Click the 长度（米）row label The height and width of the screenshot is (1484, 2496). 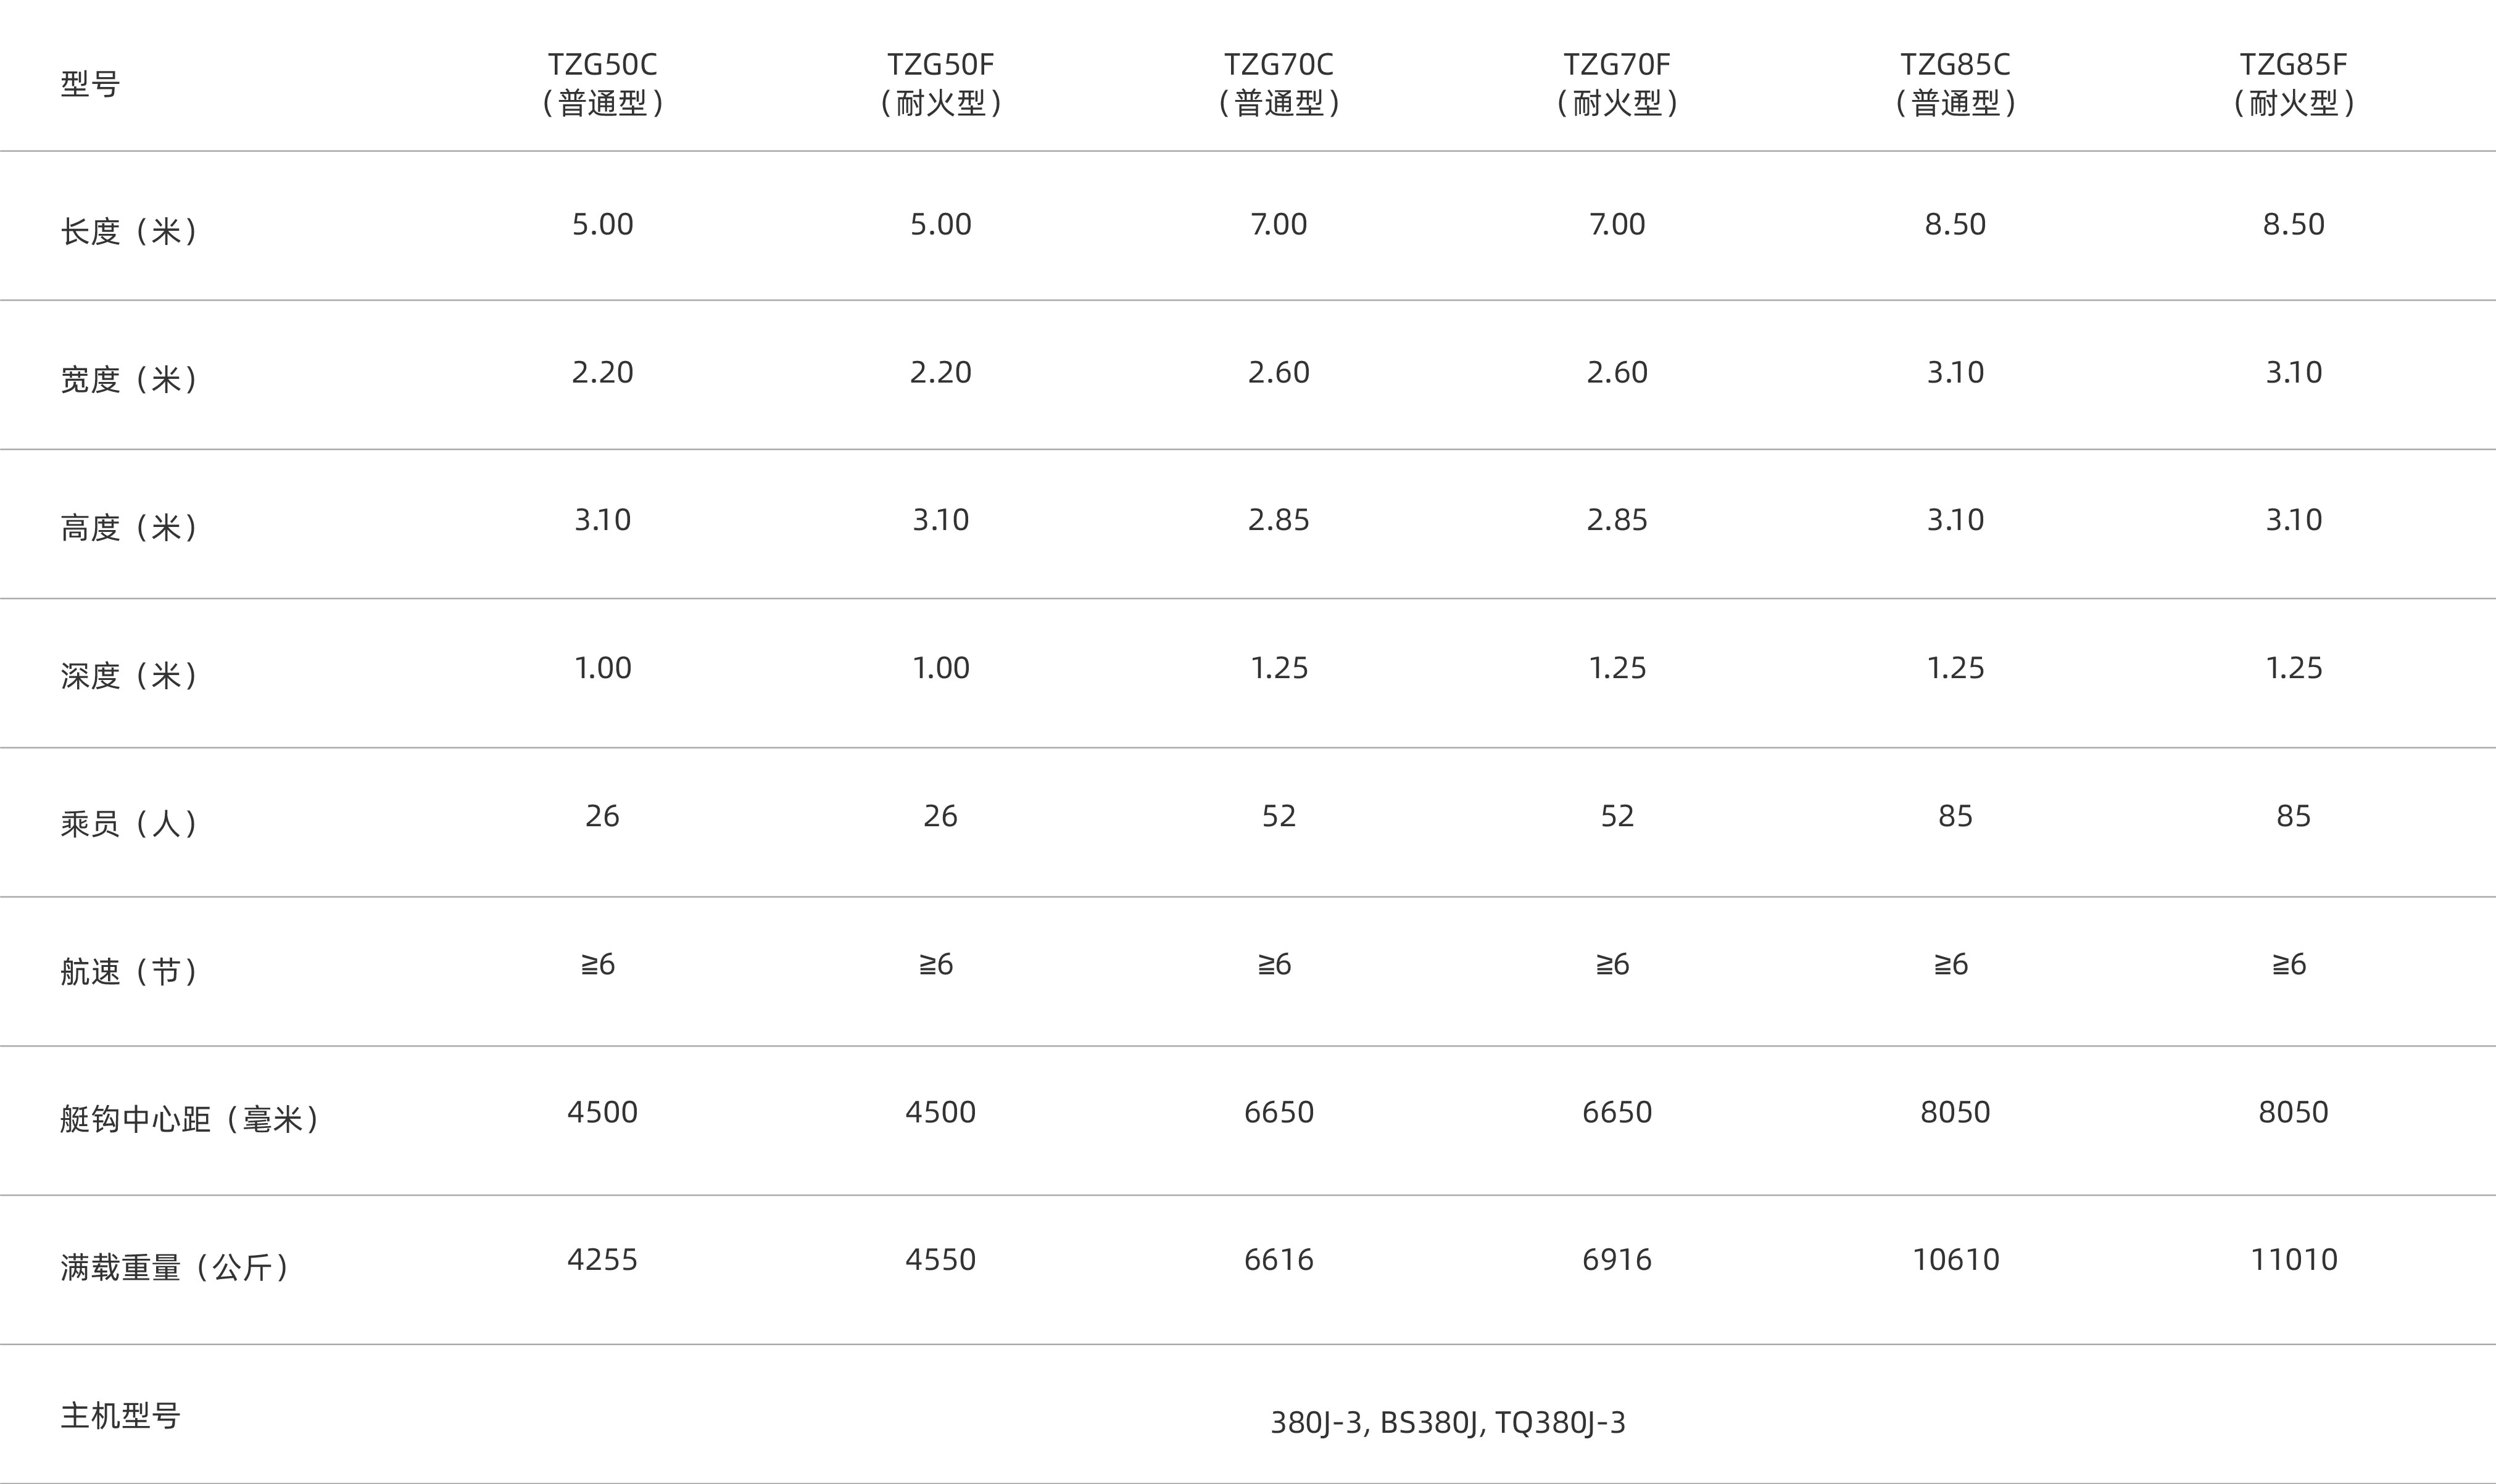128,231
